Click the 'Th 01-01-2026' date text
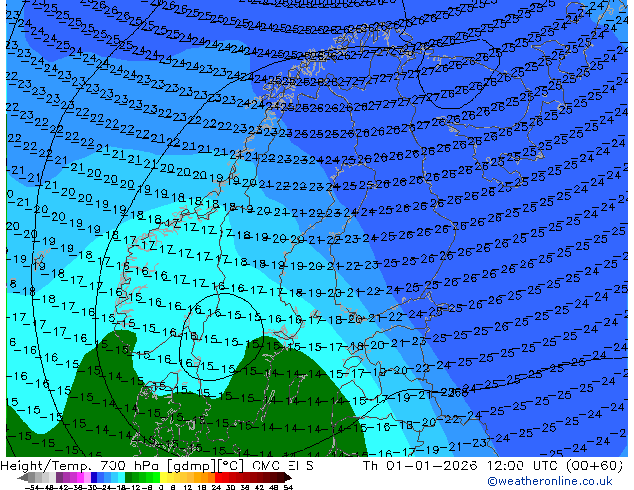This screenshot has width=634, height=490. (421, 466)
